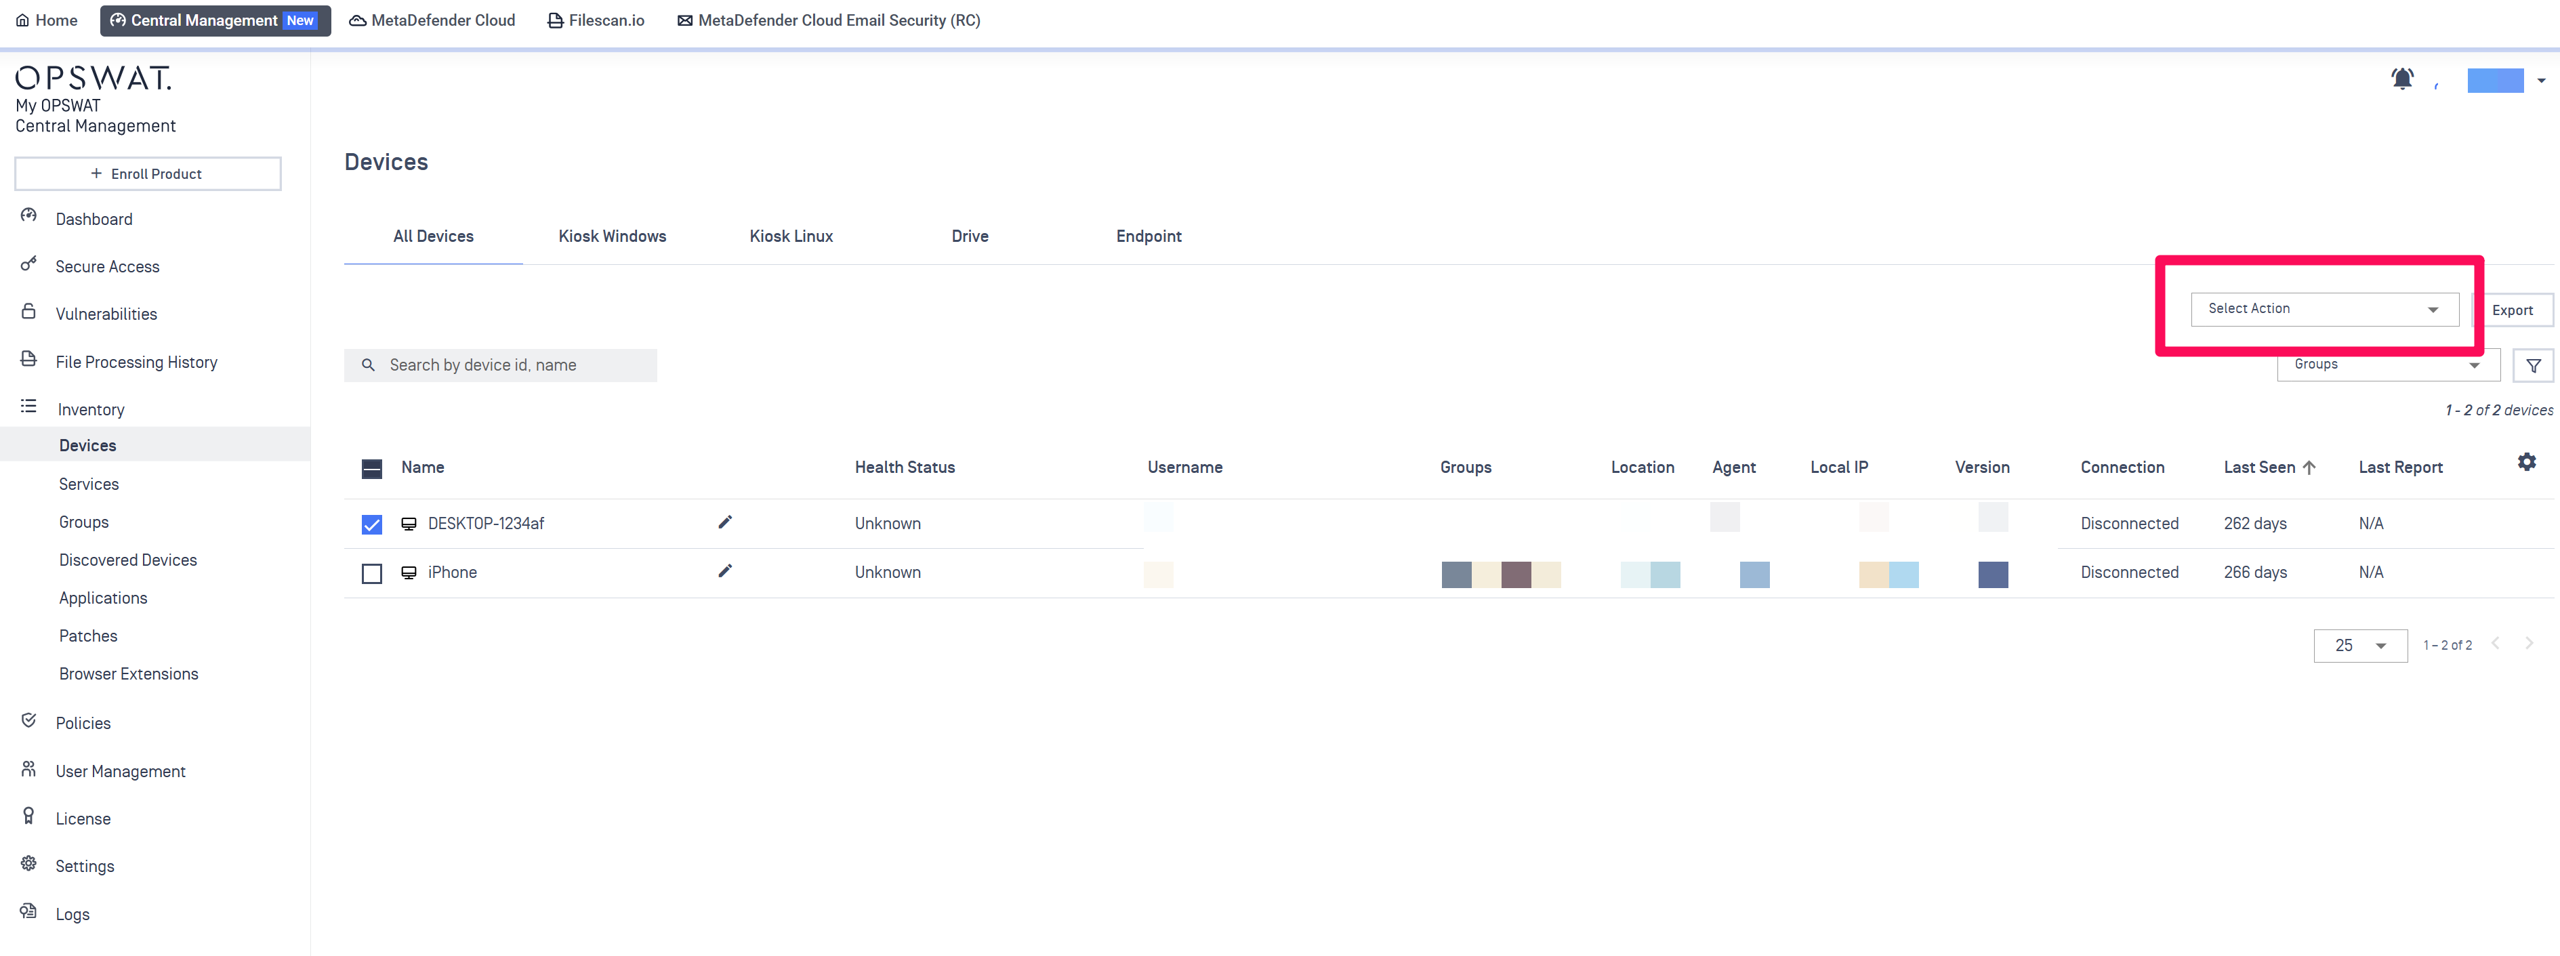Click the filter funnel icon

(x=2532, y=366)
